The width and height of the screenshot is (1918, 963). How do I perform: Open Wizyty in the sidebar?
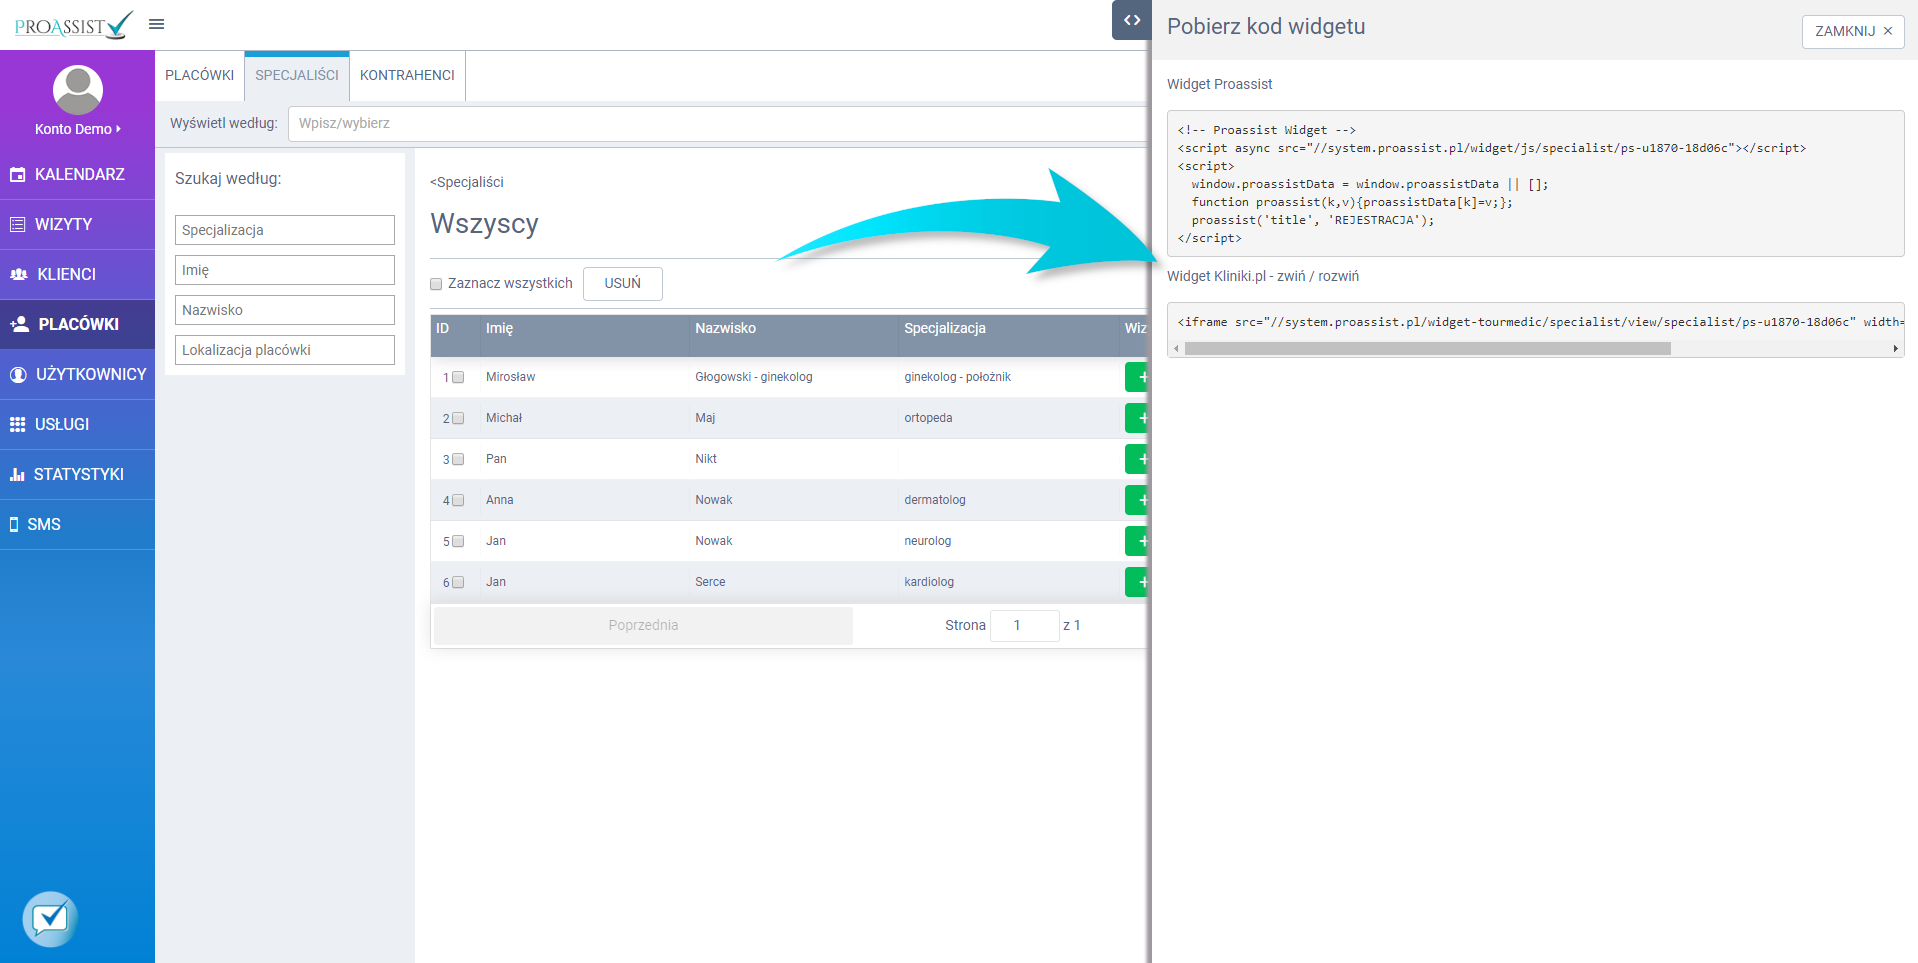[77, 224]
